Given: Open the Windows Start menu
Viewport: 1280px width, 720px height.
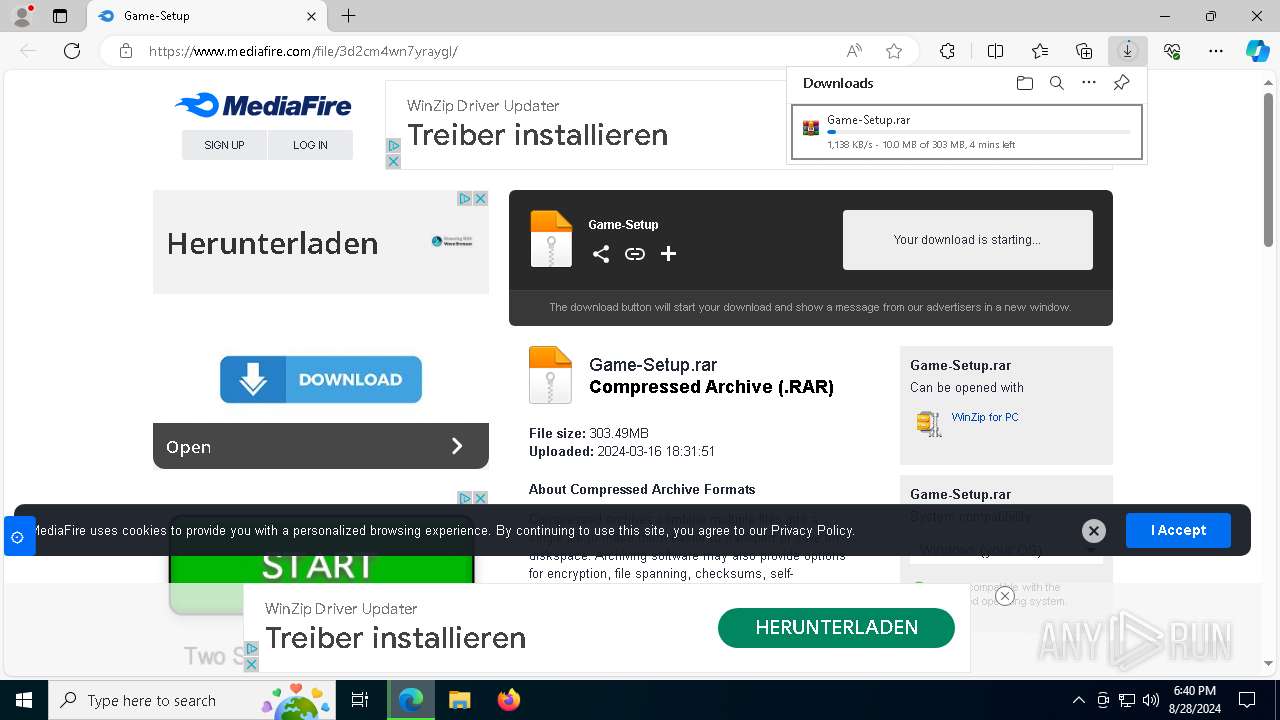Looking at the screenshot, I should [x=24, y=700].
